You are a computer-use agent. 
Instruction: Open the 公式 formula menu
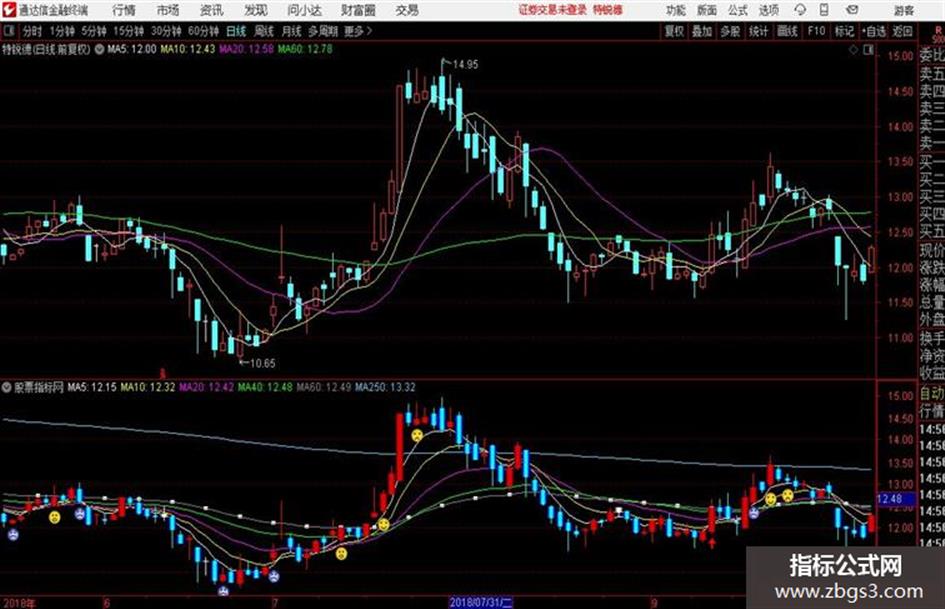tap(738, 10)
